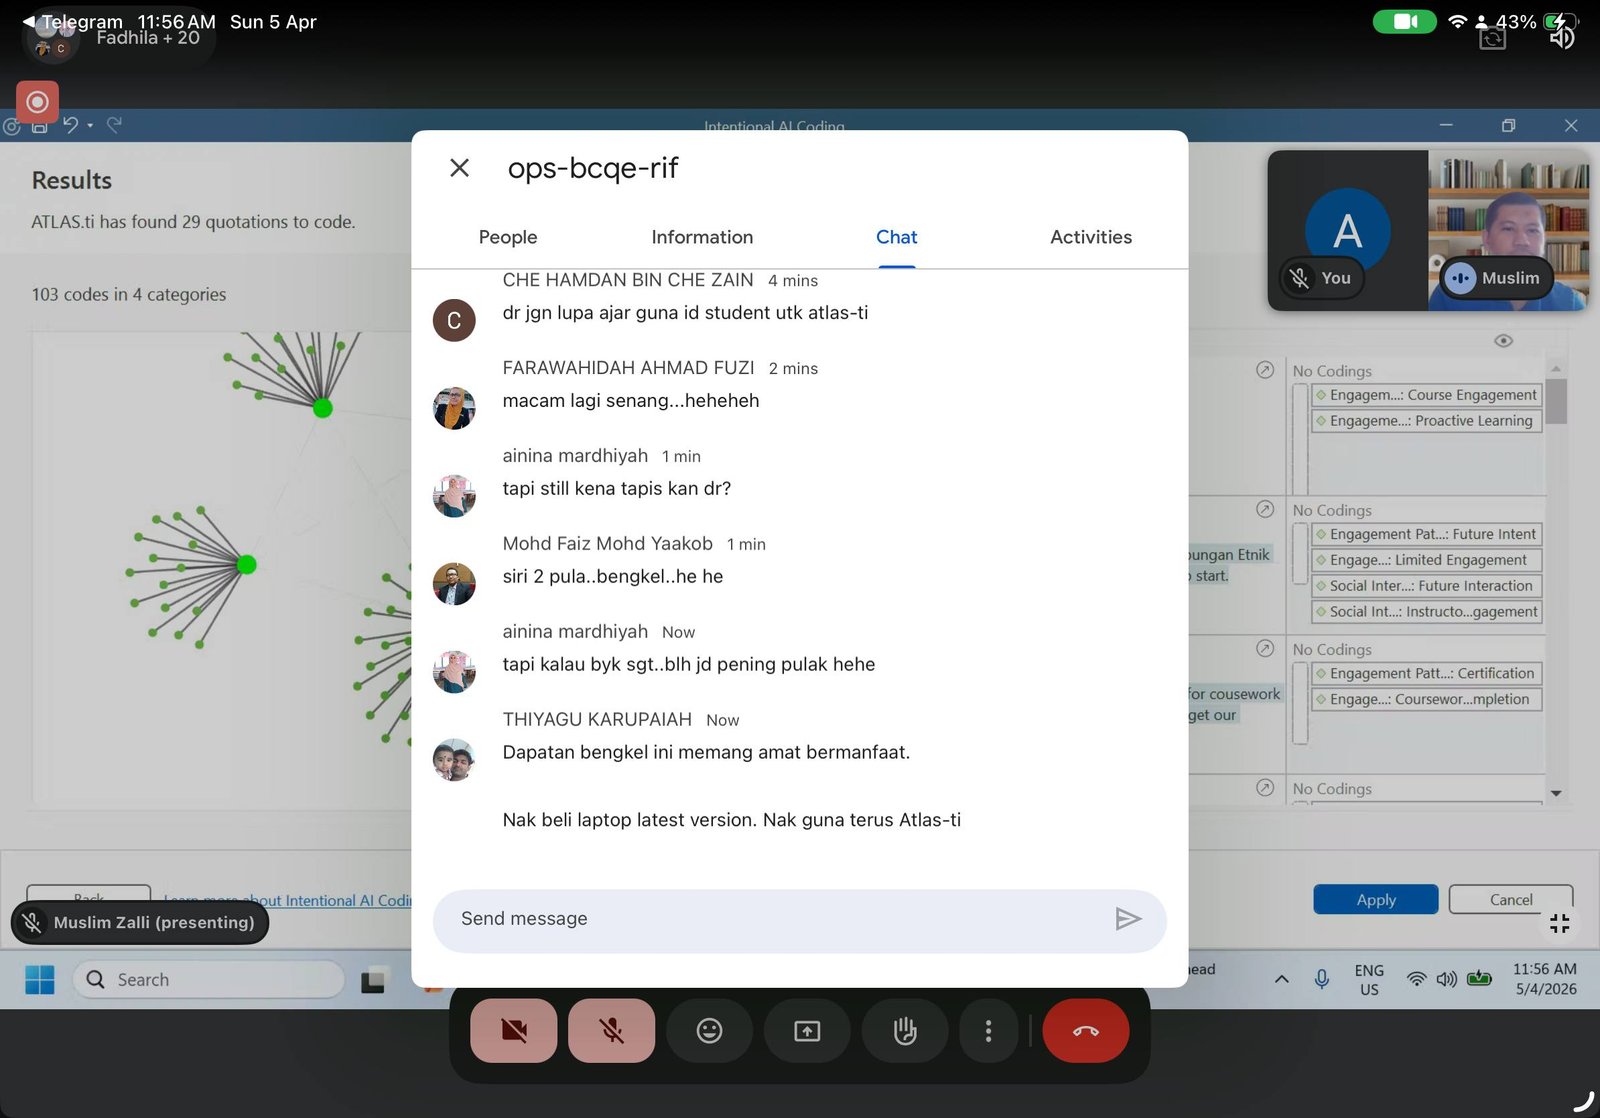This screenshot has height=1118, width=1600.
Task: Open CHE HAMDAN's avatar in chat
Action: tap(454, 320)
